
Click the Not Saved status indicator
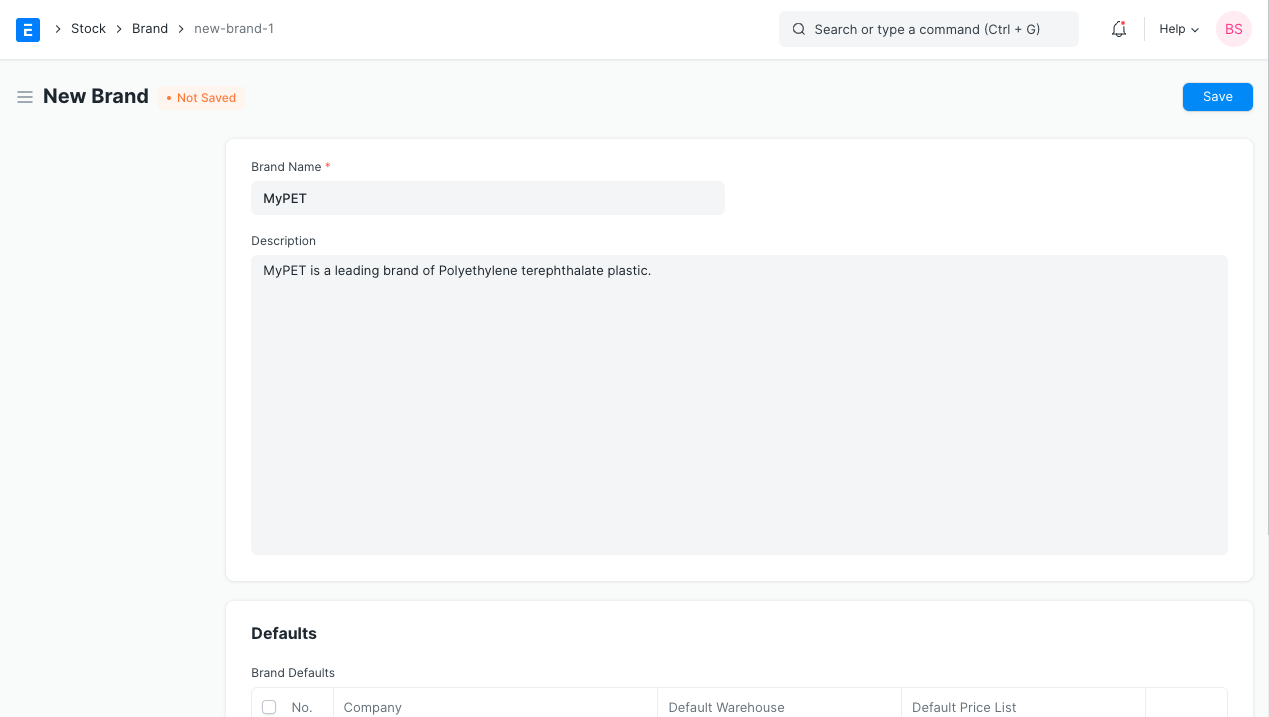(x=201, y=98)
